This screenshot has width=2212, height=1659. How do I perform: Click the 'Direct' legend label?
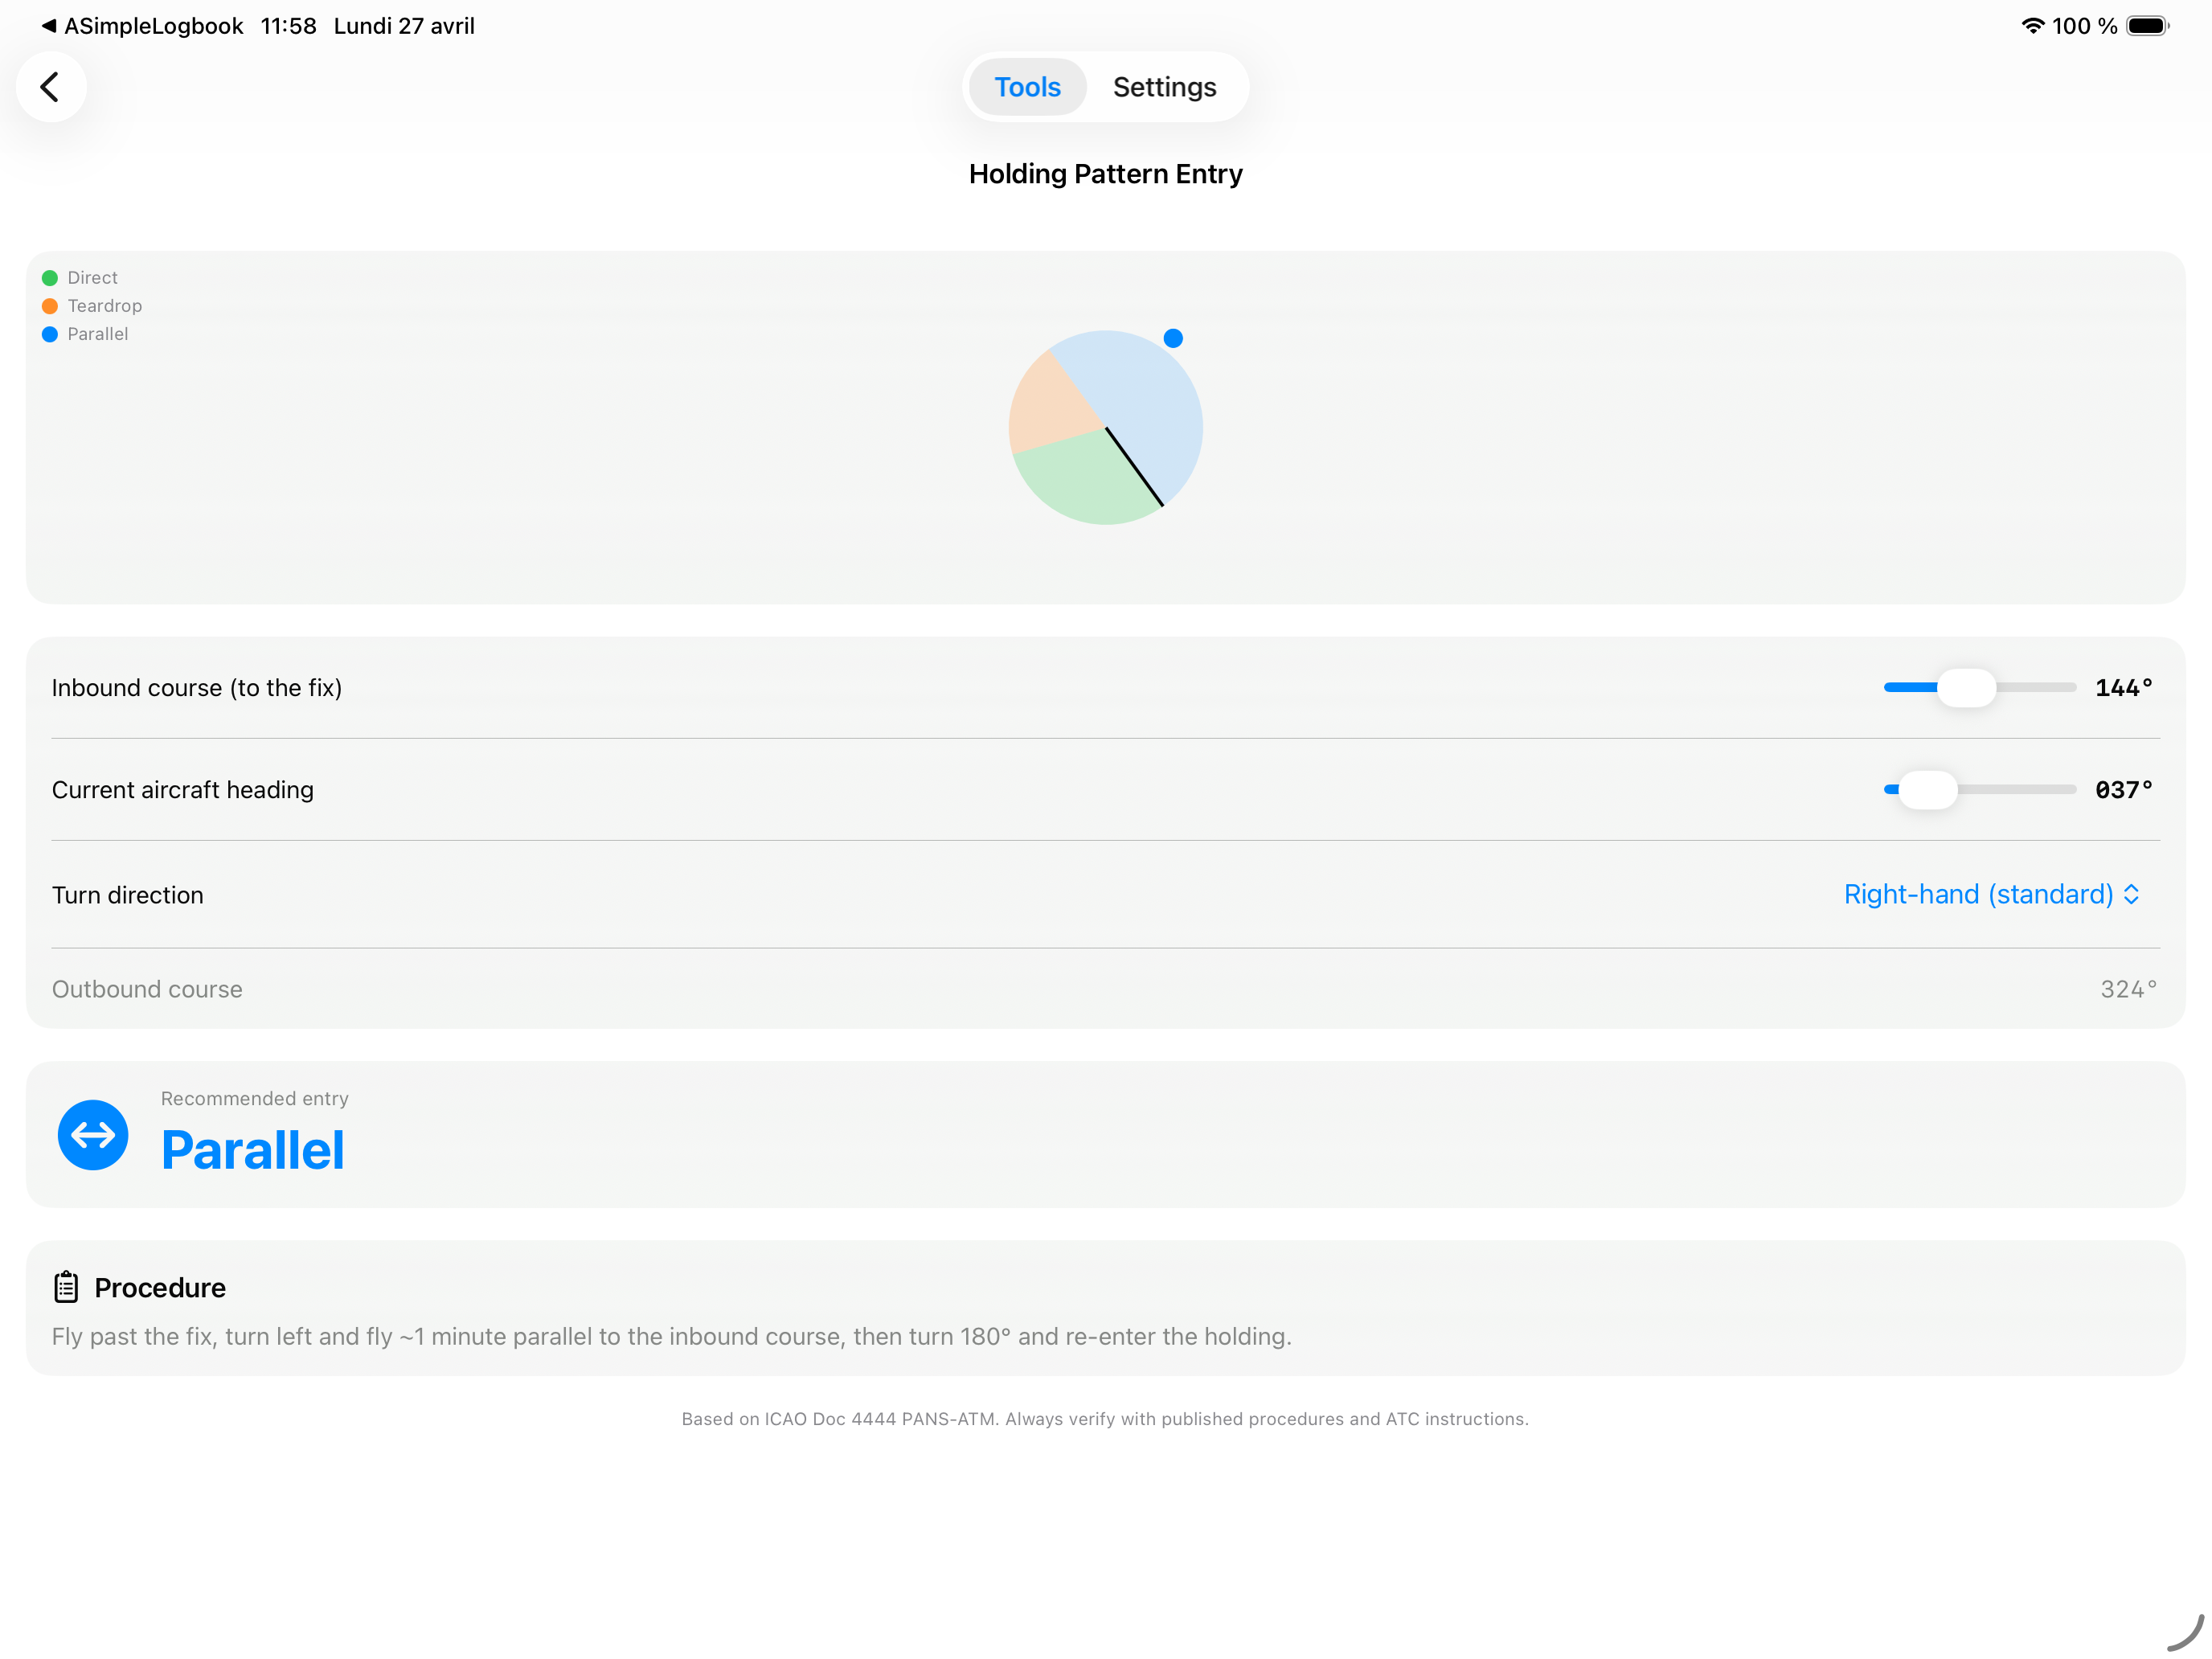(93, 278)
